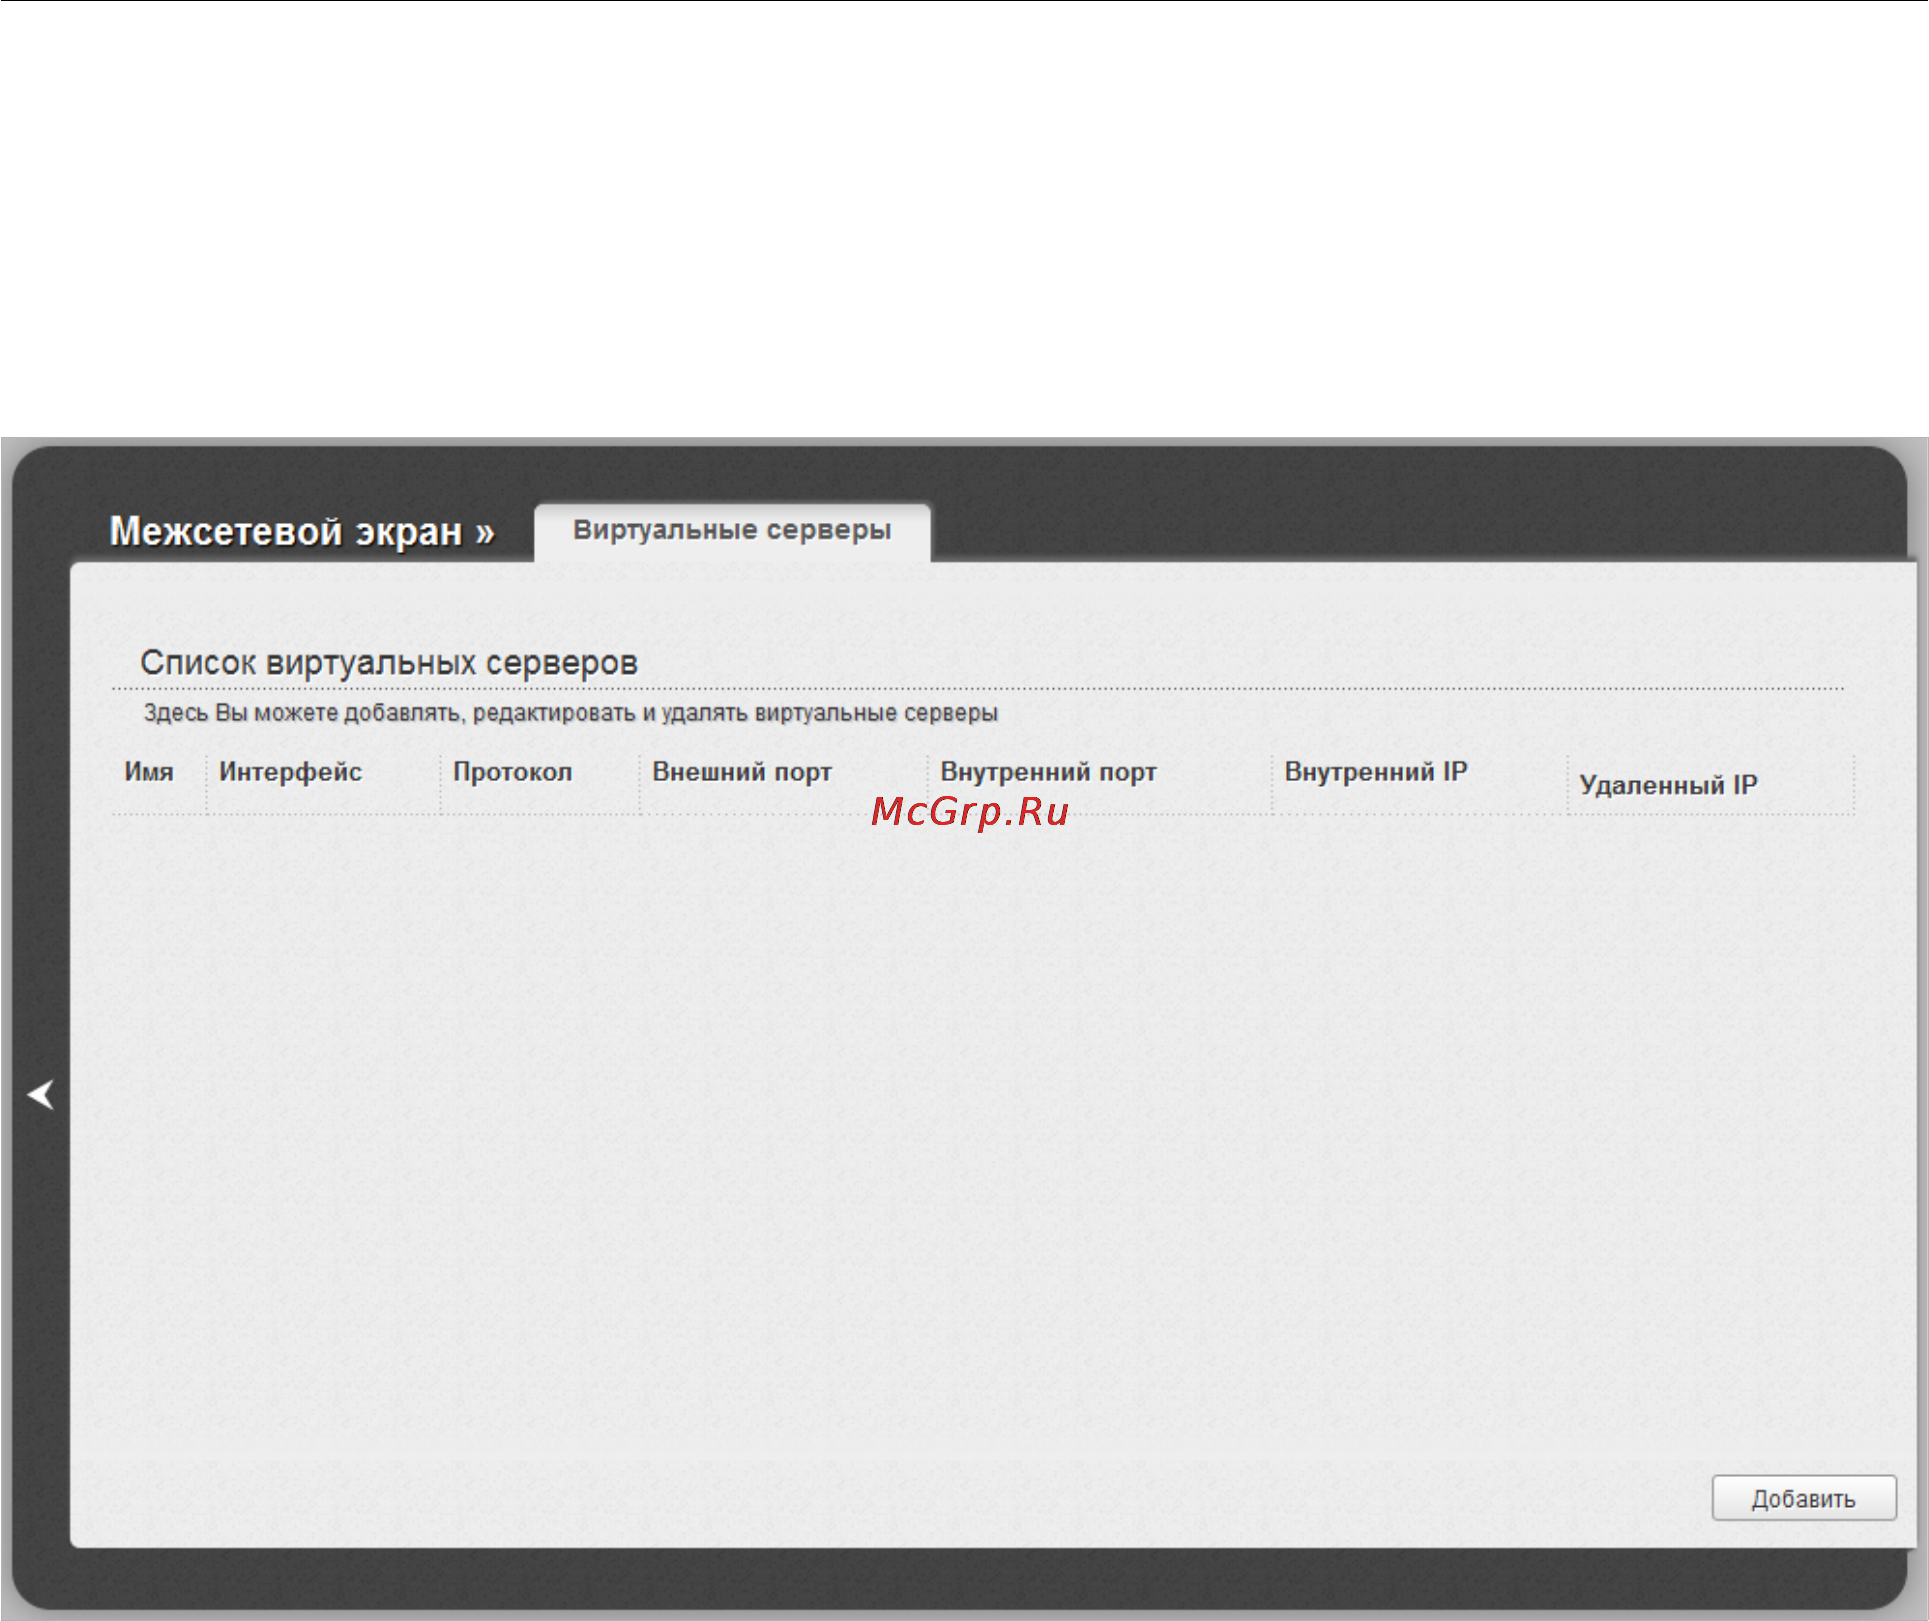Click the dark frame border below the panel
1929x1621 pixels.
pos(960,1578)
